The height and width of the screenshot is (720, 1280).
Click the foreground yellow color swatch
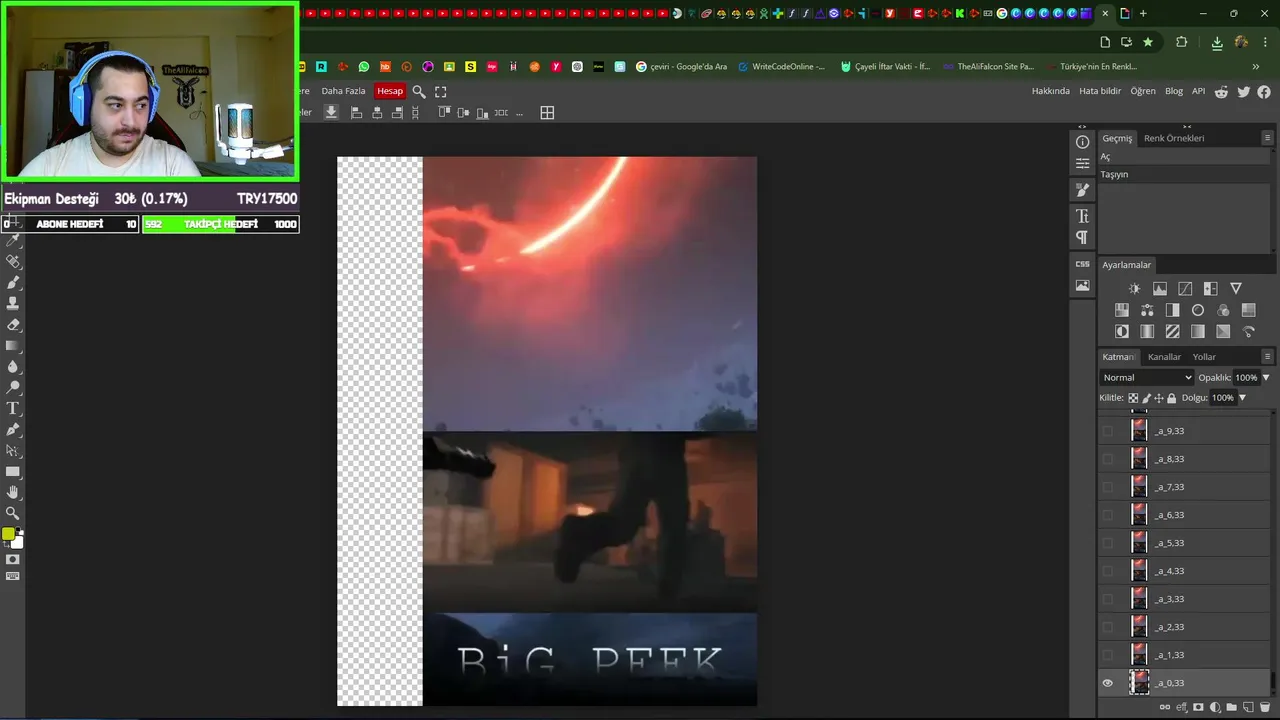[9, 534]
